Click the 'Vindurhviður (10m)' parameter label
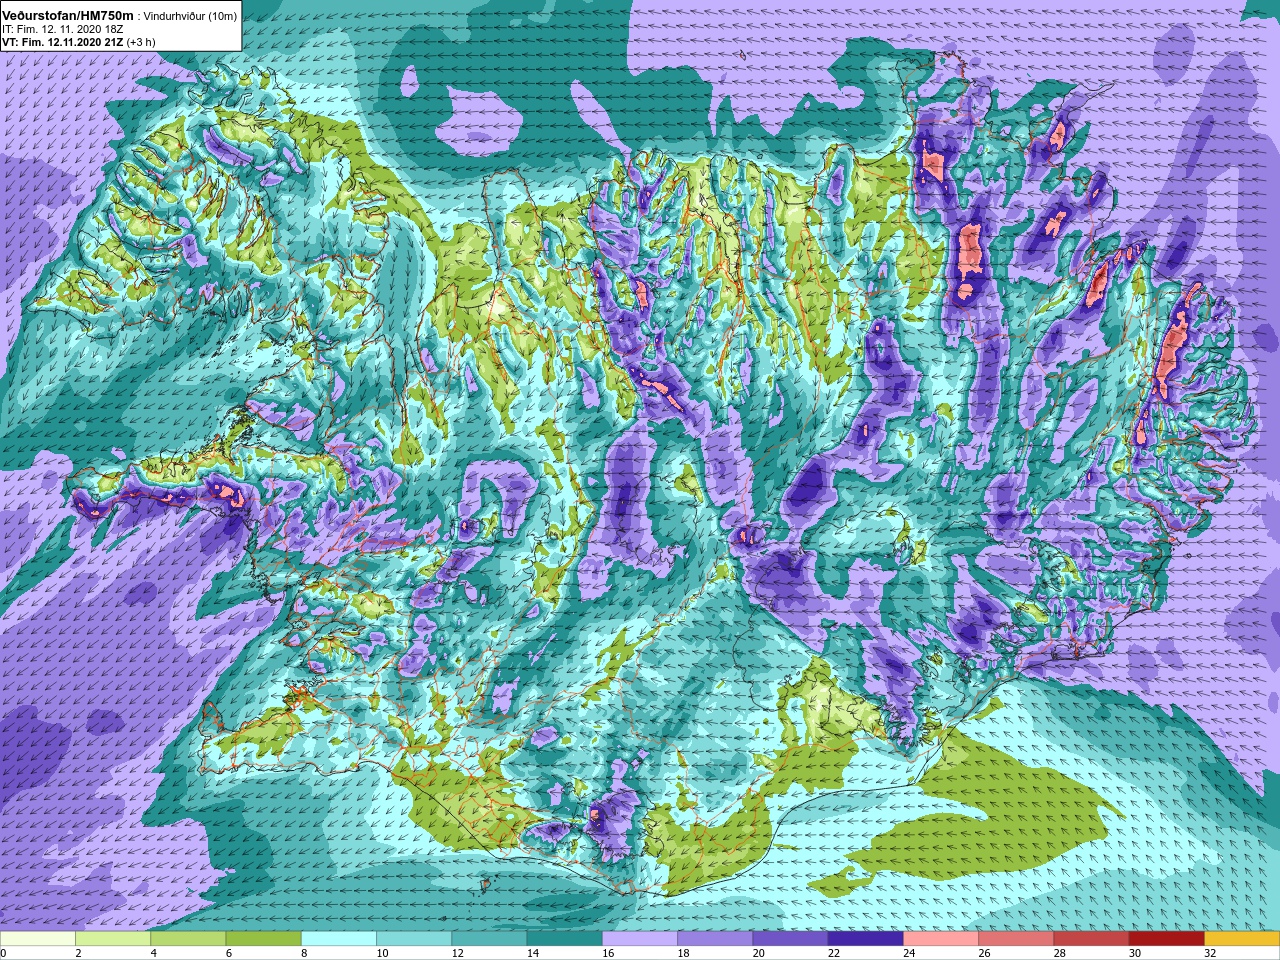This screenshot has height=960, width=1280. tap(190, 17)
